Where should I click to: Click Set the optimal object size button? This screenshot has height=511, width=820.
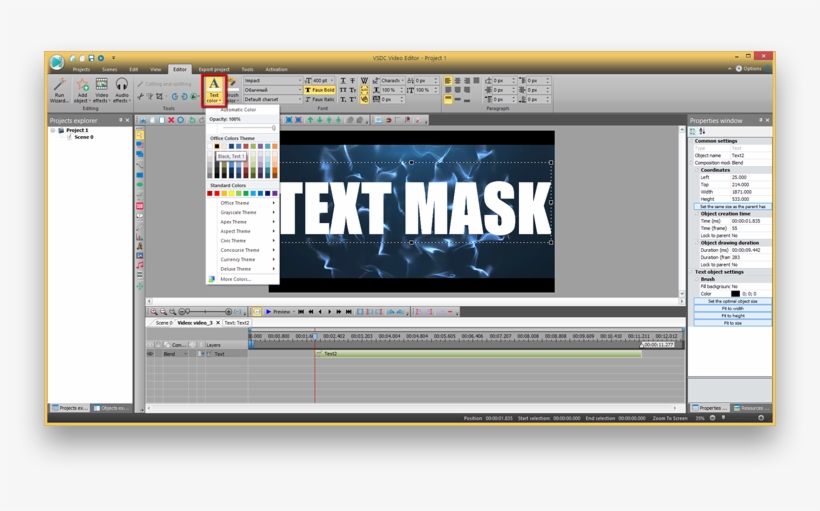(733, 301)
